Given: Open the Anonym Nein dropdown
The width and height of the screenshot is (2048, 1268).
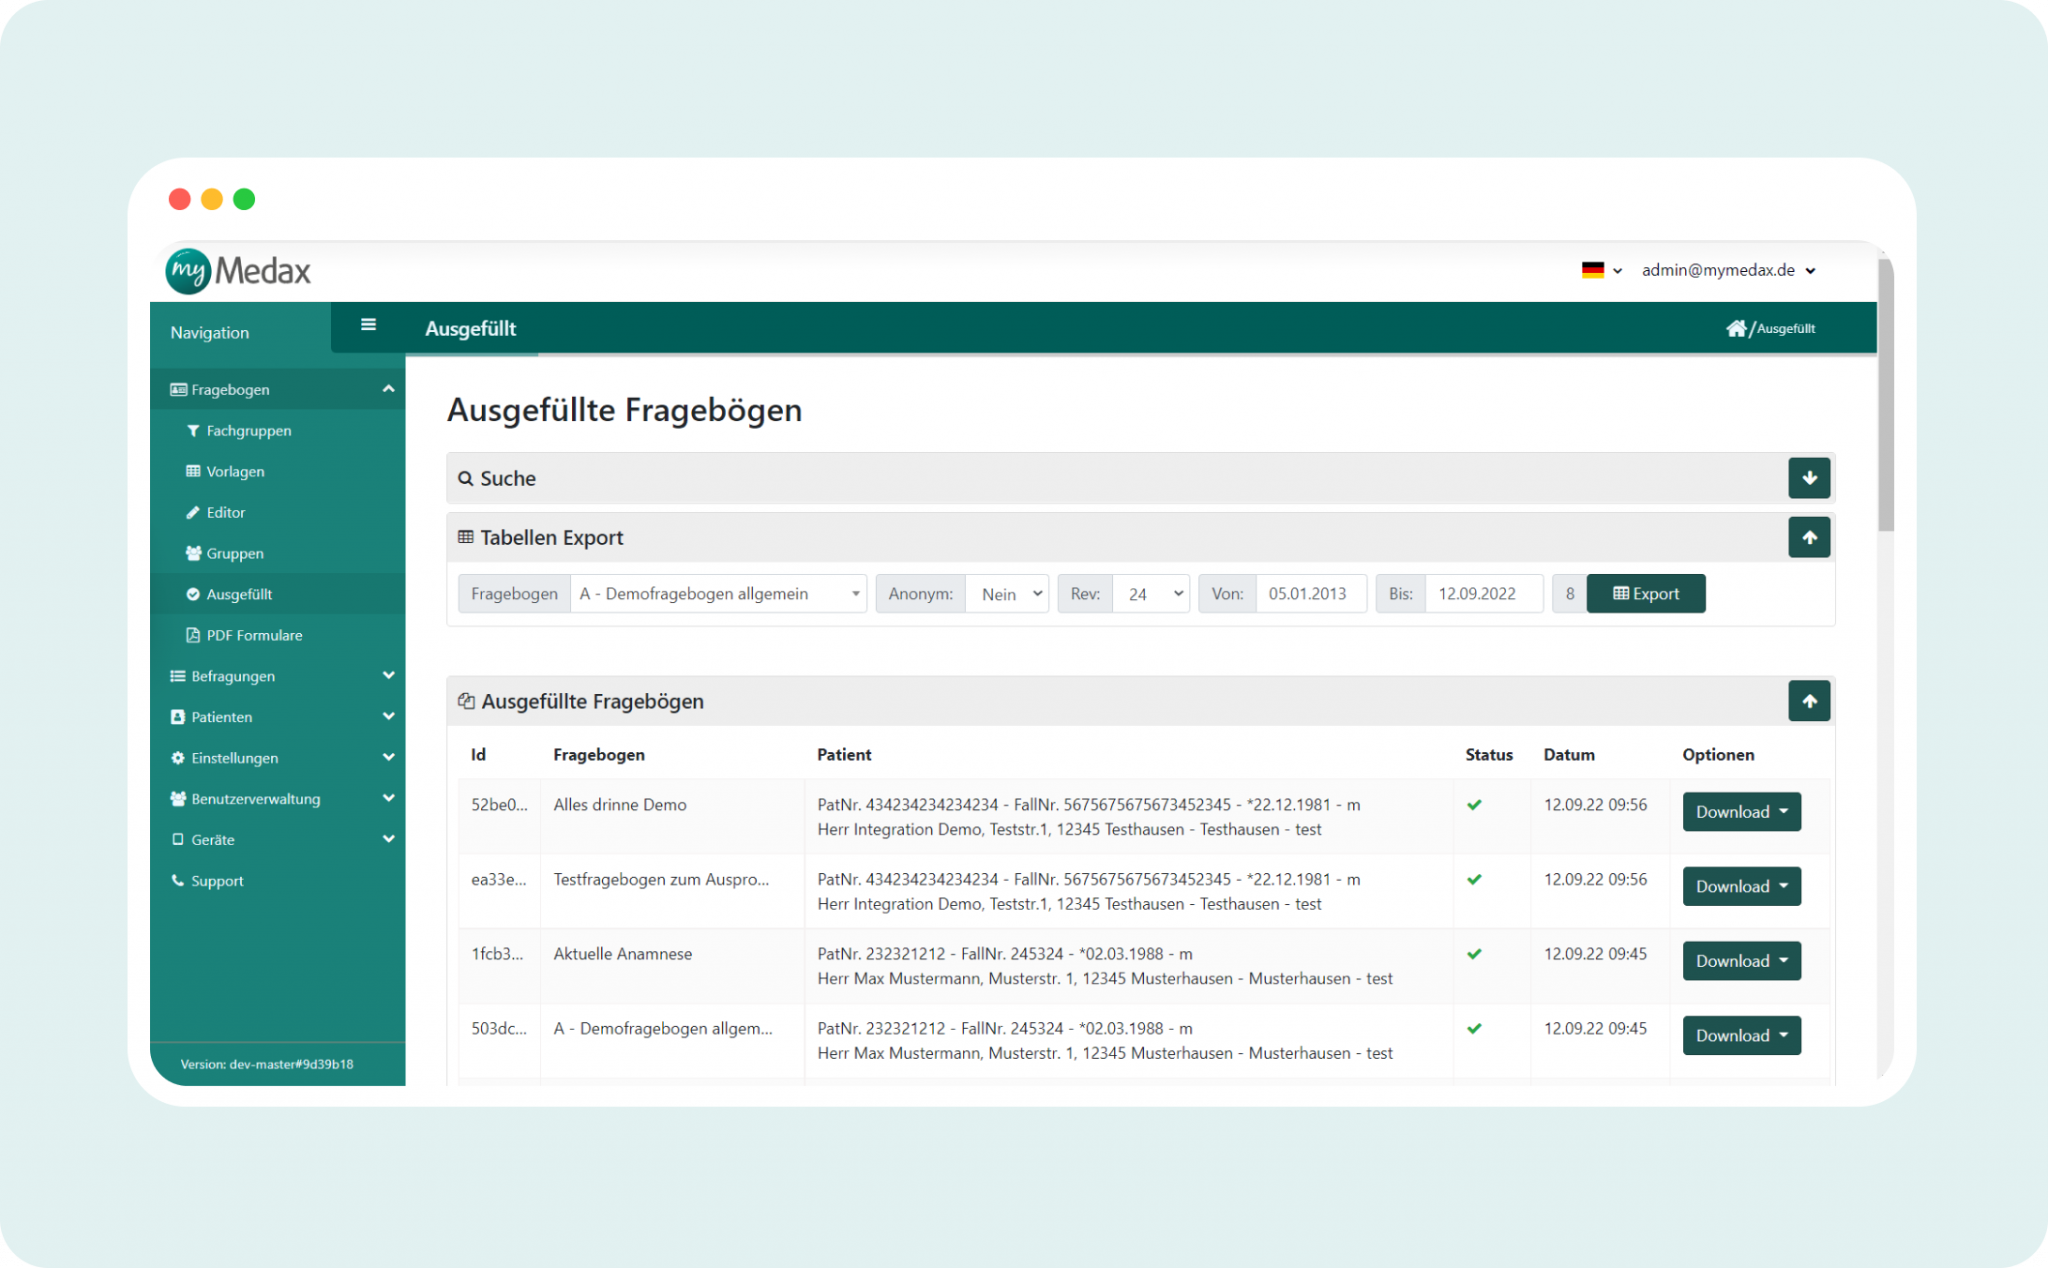Looking at the screenshot, I should 1007,594.
